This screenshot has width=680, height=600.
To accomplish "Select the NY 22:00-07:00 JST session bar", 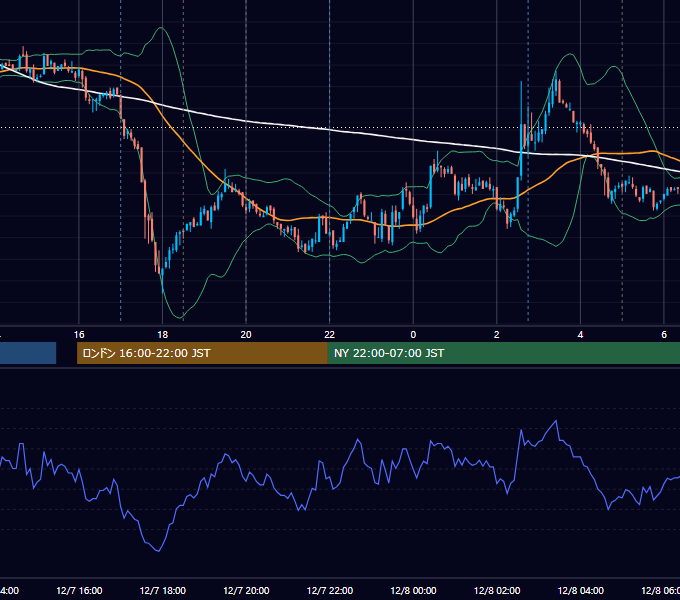I will tap(503, 353).
